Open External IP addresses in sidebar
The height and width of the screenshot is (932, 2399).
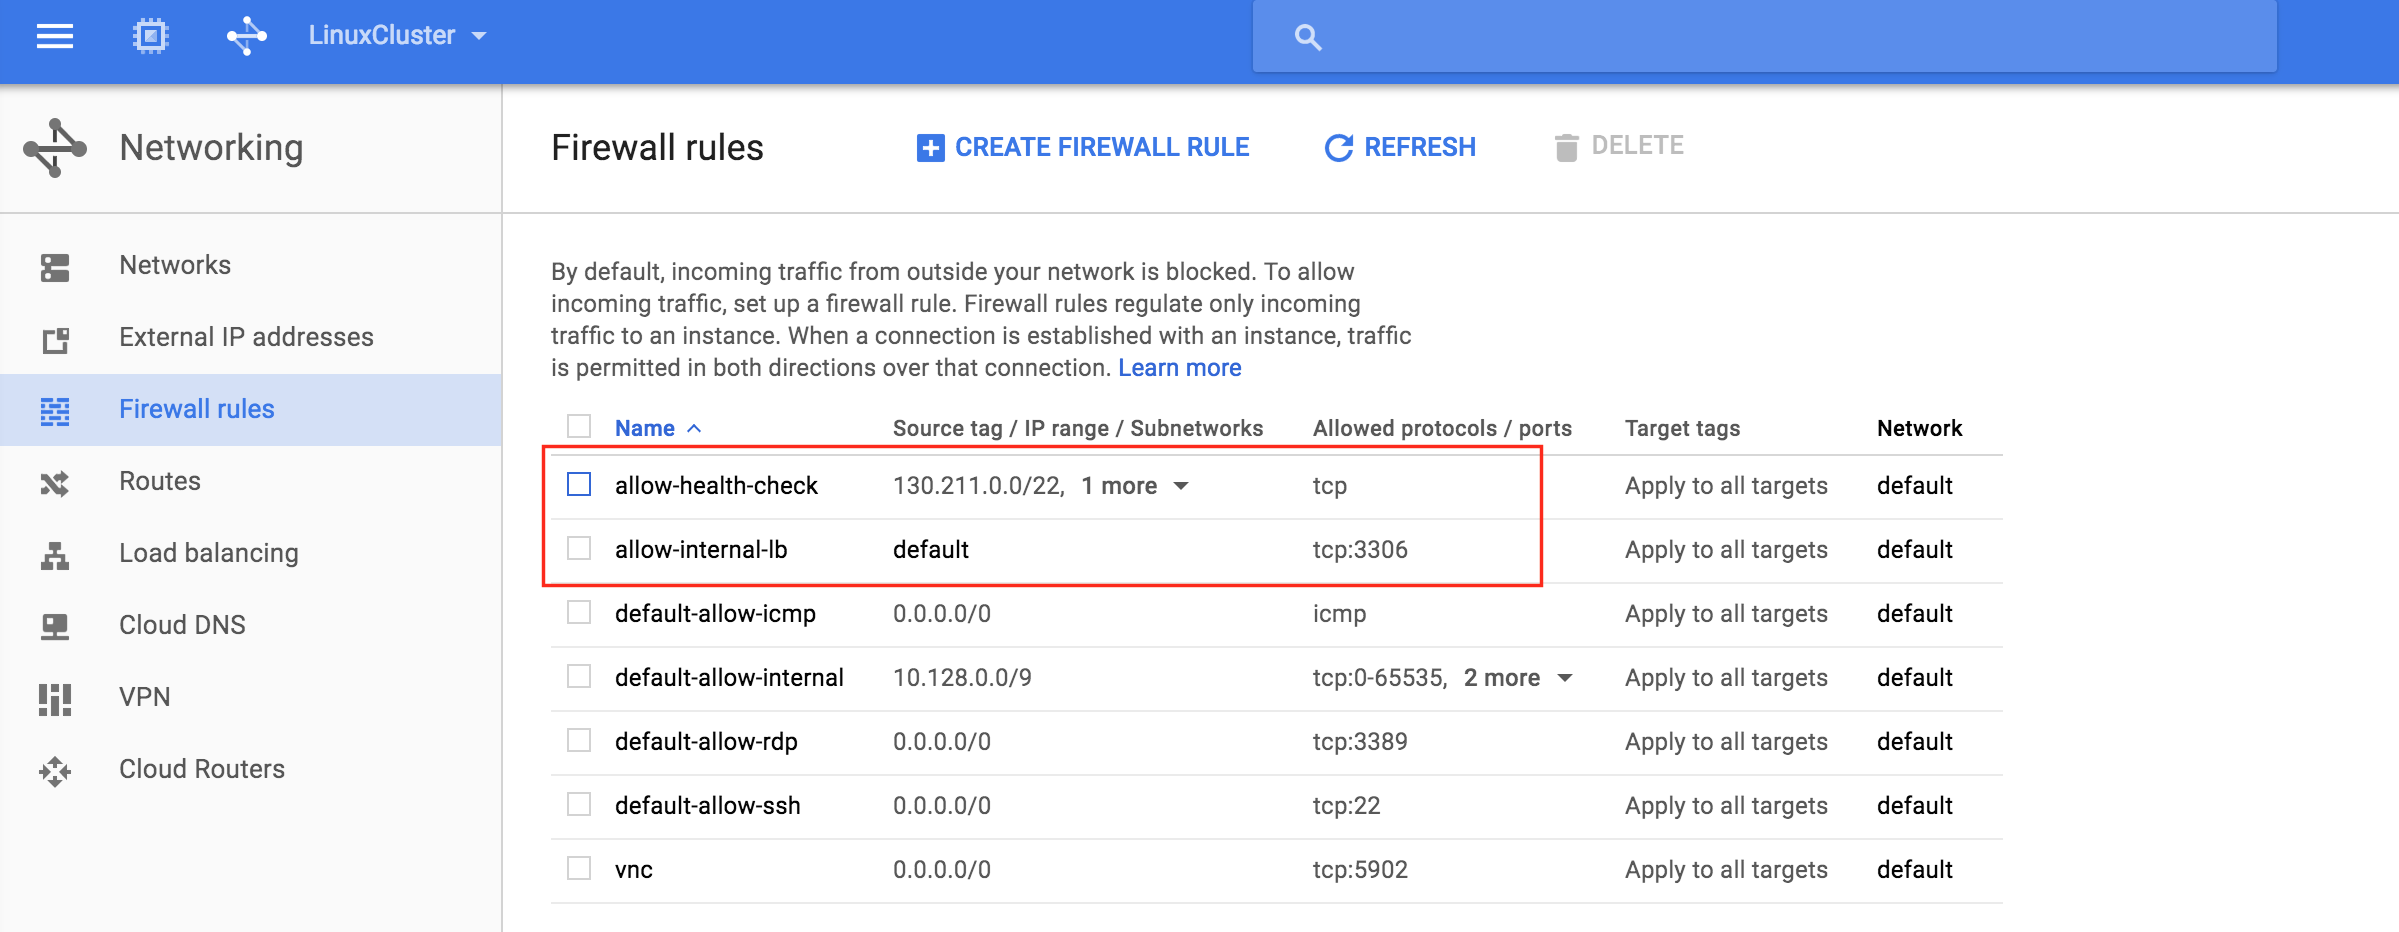pos(246,337)
